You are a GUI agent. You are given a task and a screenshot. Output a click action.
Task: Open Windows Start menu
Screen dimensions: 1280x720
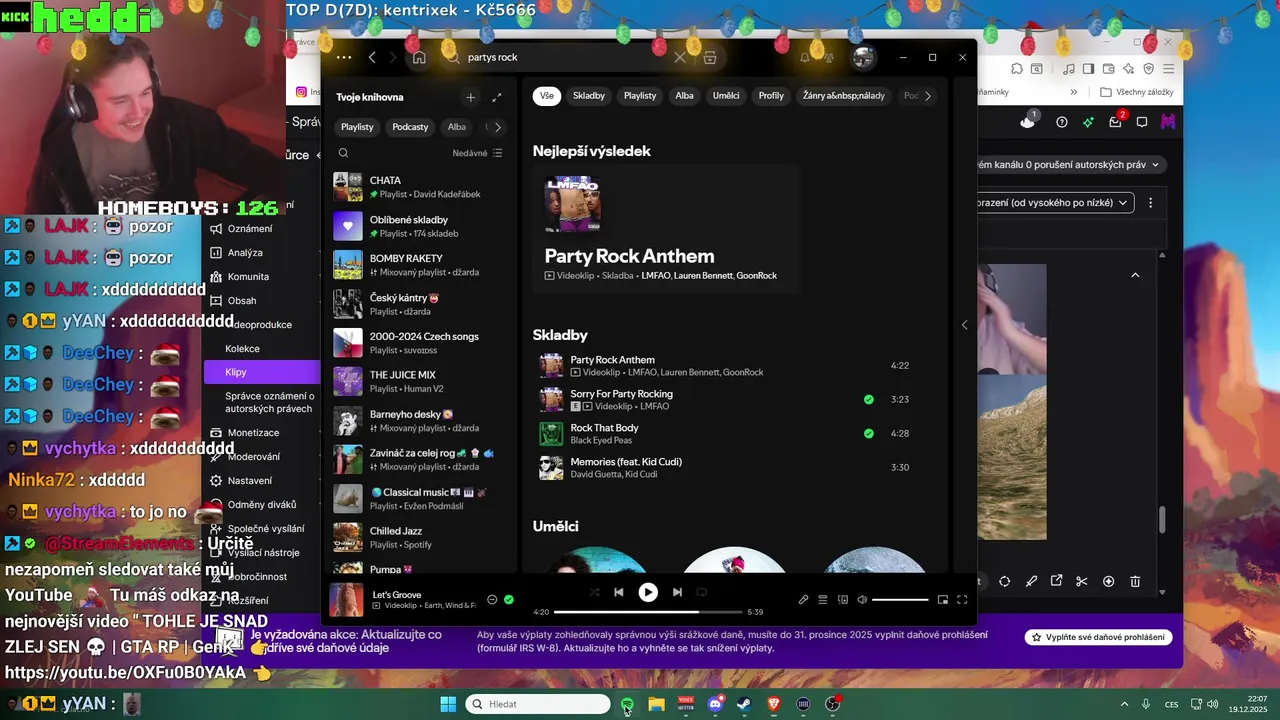pos(448,704)
